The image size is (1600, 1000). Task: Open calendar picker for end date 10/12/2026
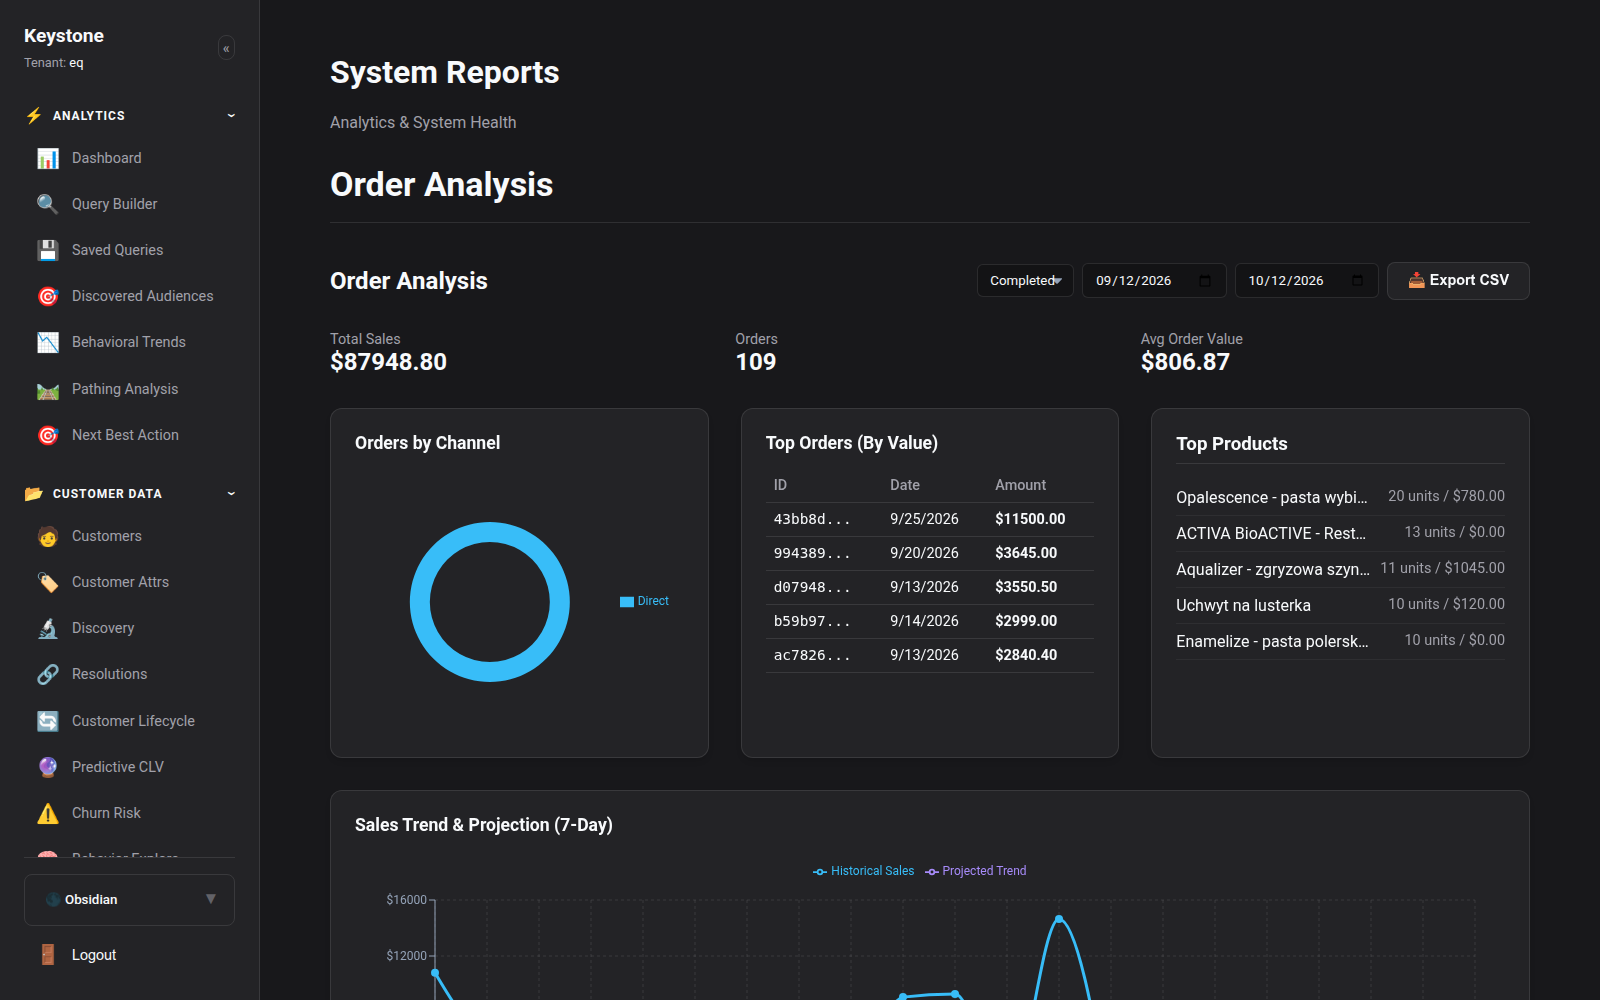pyautogui.click(x=1357, y=281)
